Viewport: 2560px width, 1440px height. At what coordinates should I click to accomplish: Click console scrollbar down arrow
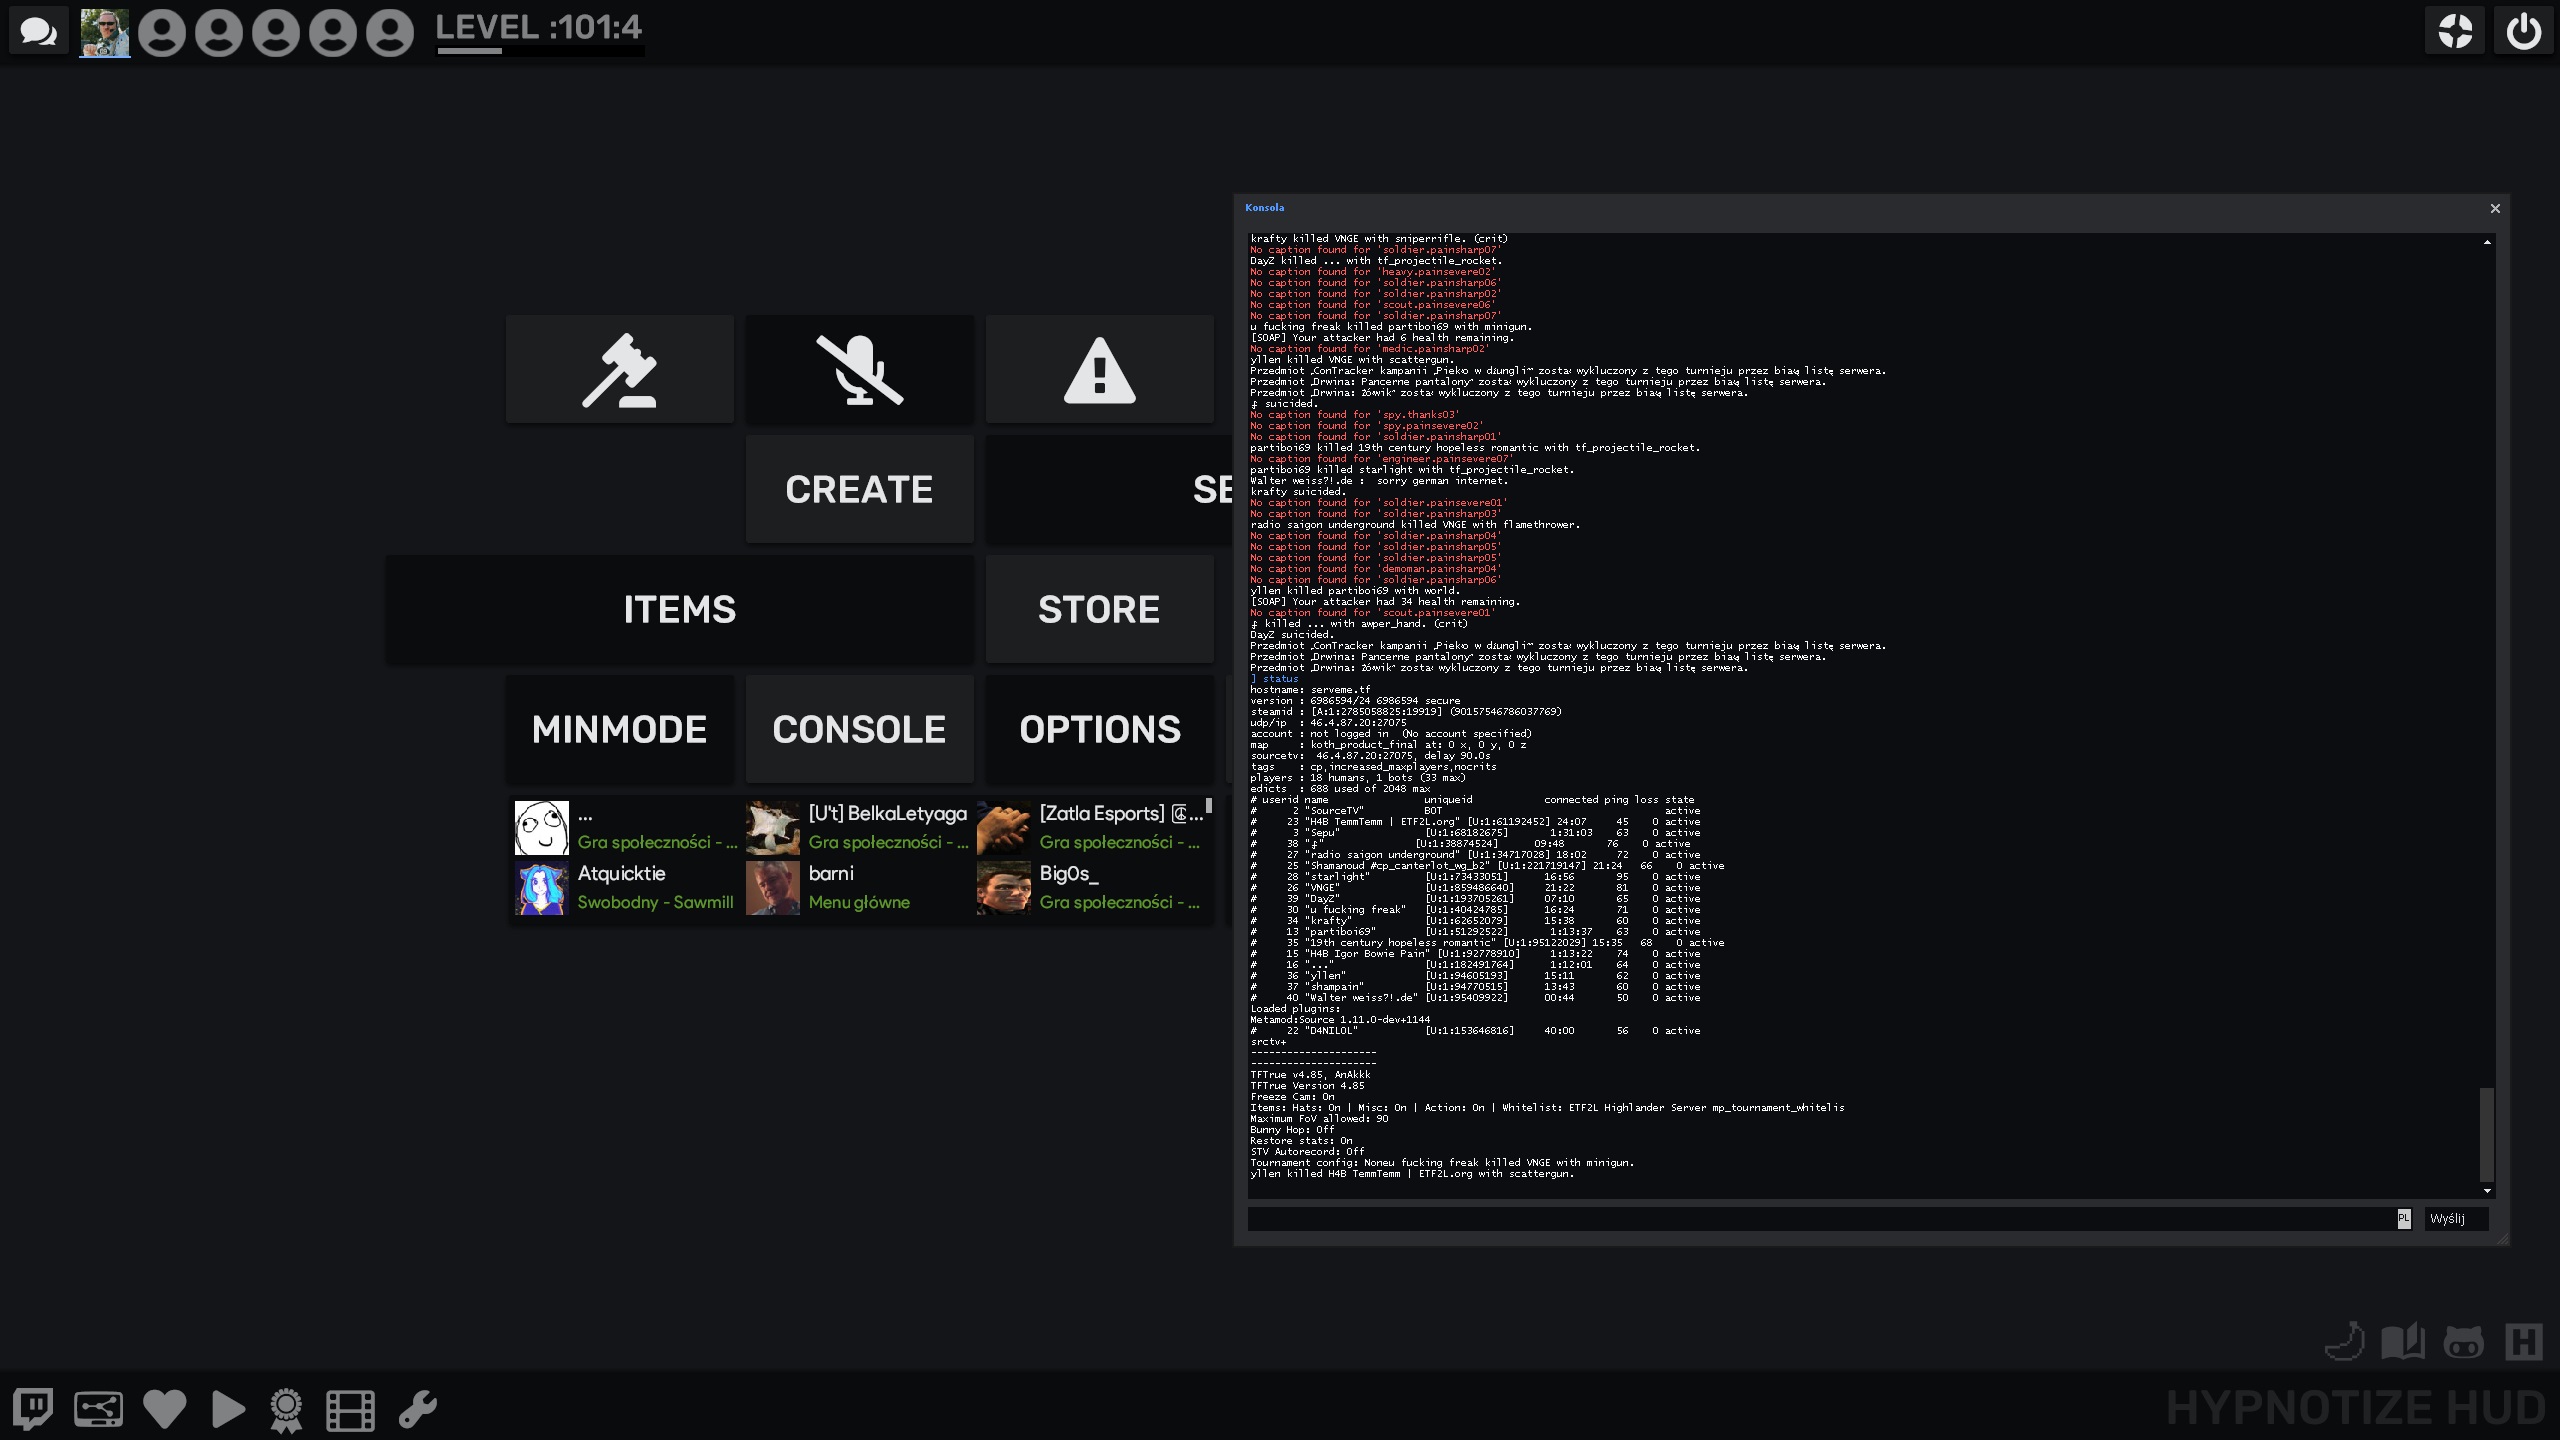click(2487, 1191)
